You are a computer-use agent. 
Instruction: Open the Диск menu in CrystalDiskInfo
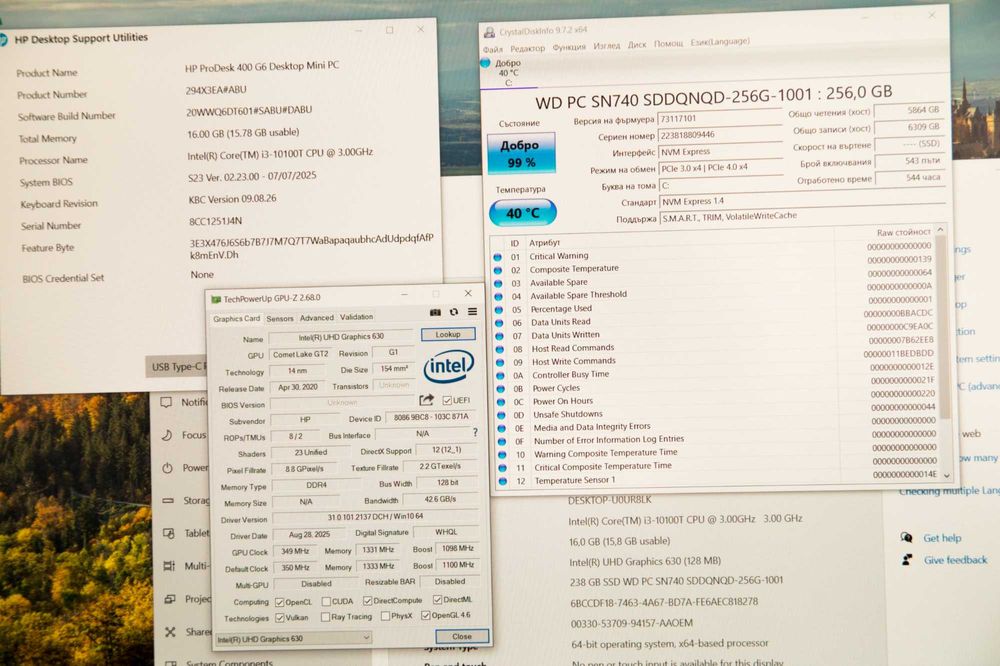(x=636, y=45)
